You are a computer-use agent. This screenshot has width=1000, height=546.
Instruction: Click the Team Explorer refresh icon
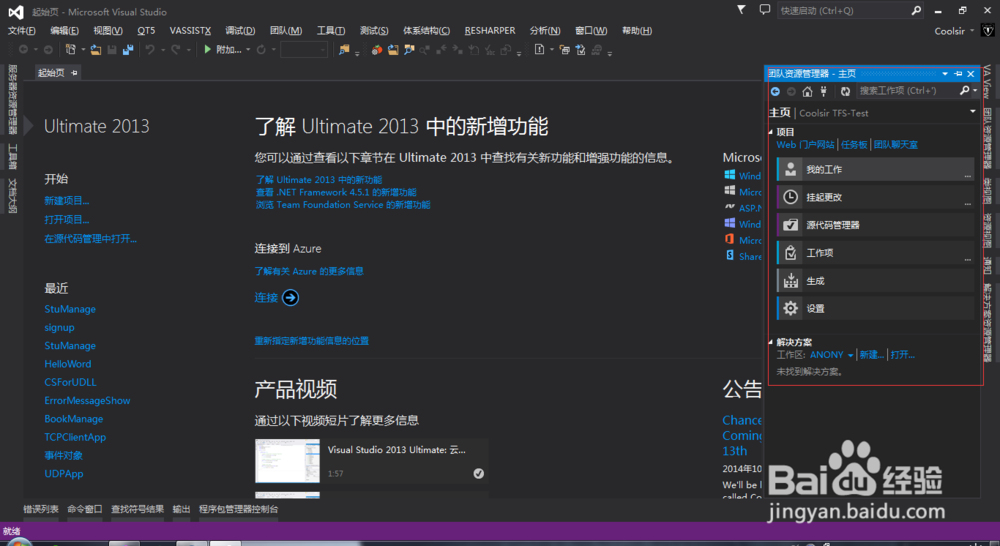[845, 91]
